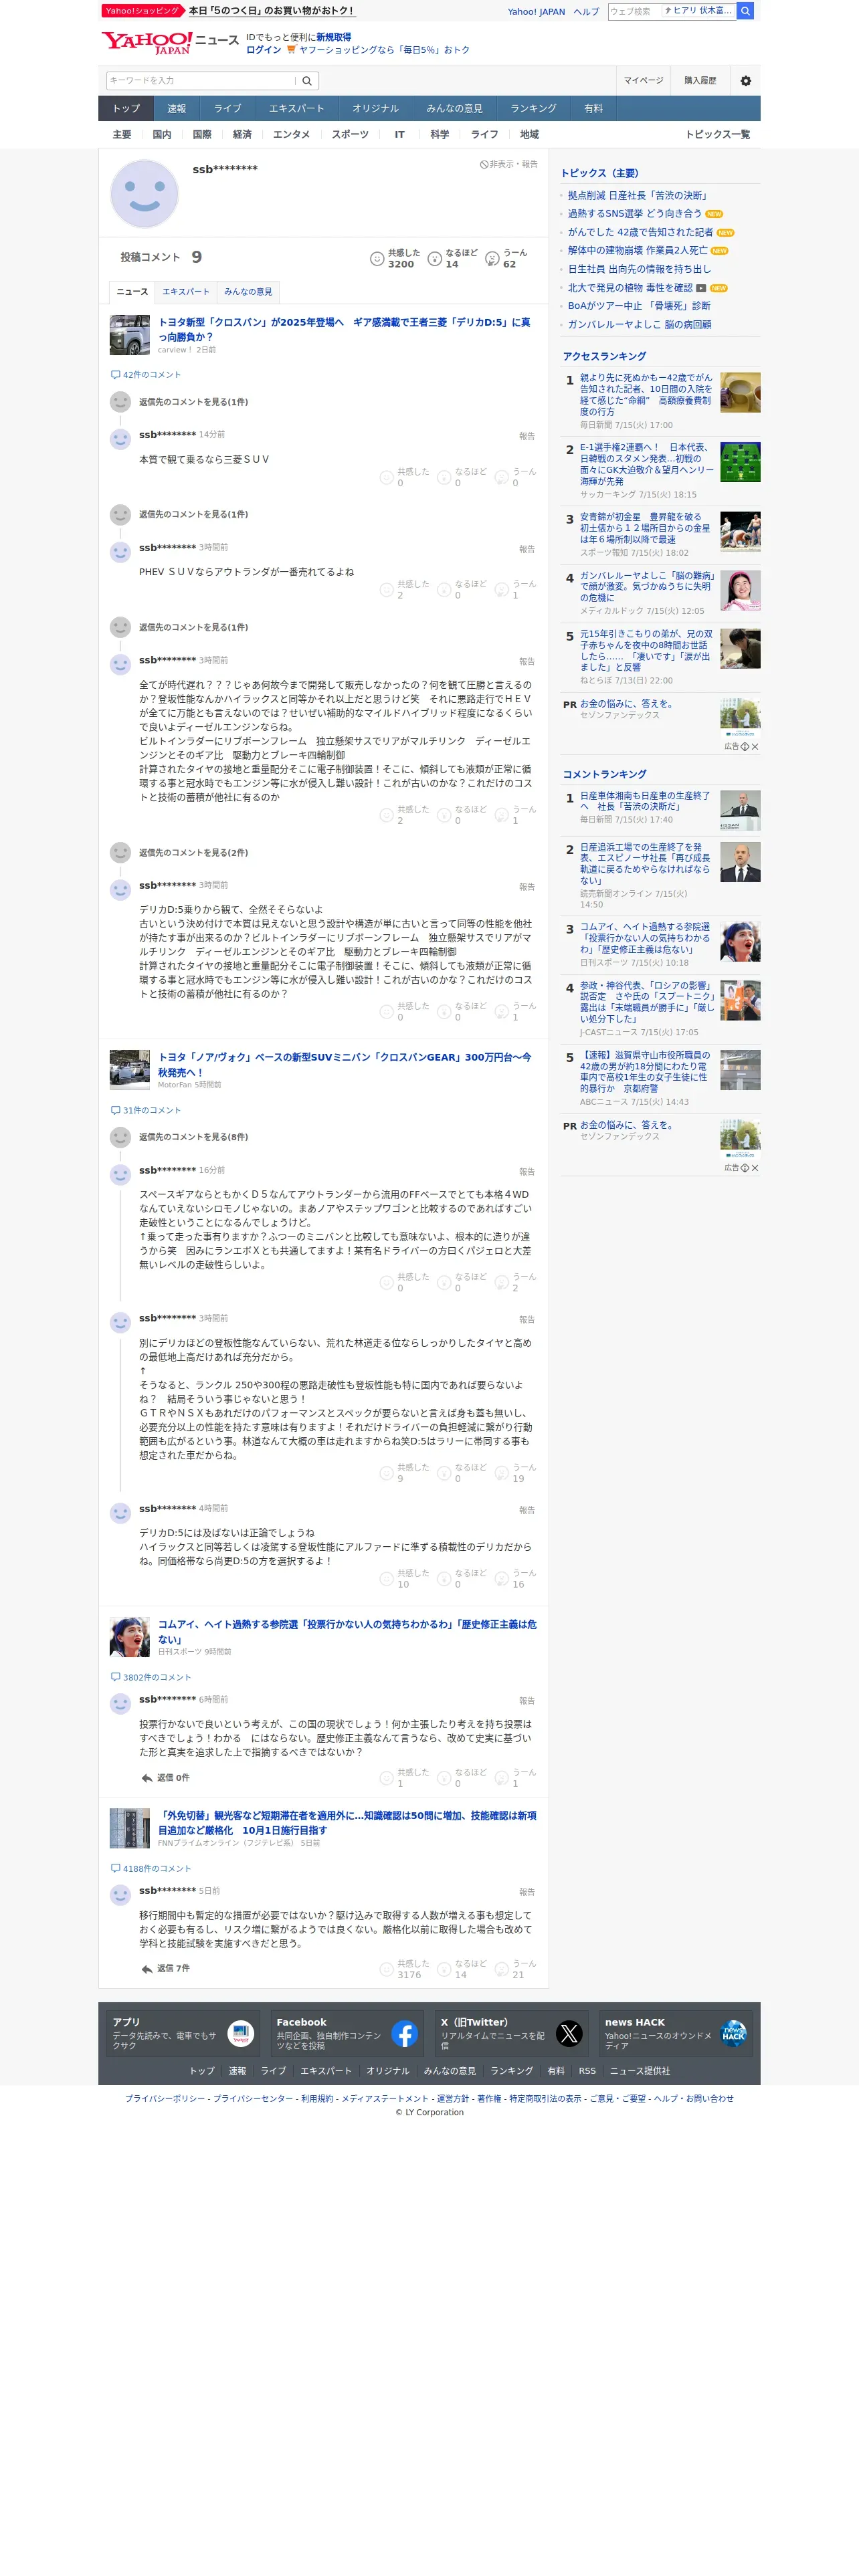Select the エンタメ category
Image resolution: width=859 pixels, height=2576 pixels.
point(291,135)
